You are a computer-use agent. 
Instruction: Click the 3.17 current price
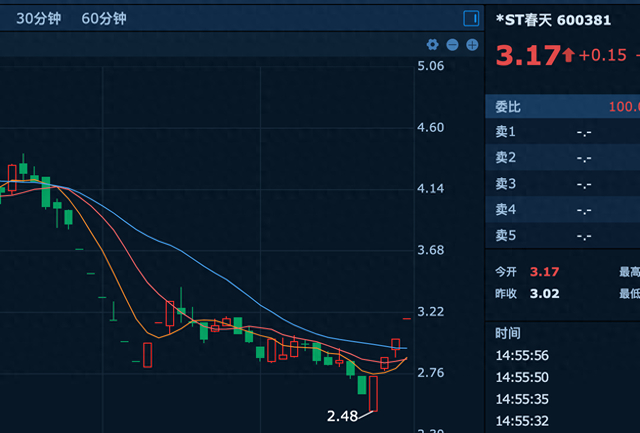tap(528, 56)
